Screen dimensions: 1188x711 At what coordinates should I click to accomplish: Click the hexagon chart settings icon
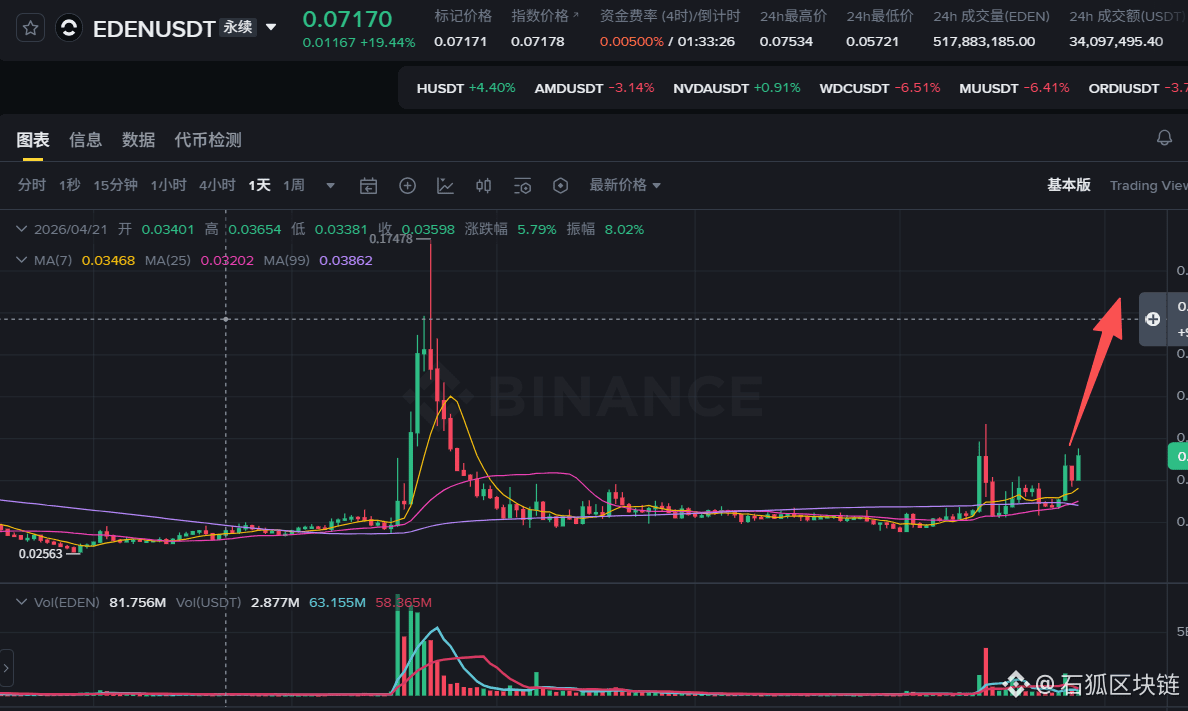pyautogui.click(x=561, y=186)
